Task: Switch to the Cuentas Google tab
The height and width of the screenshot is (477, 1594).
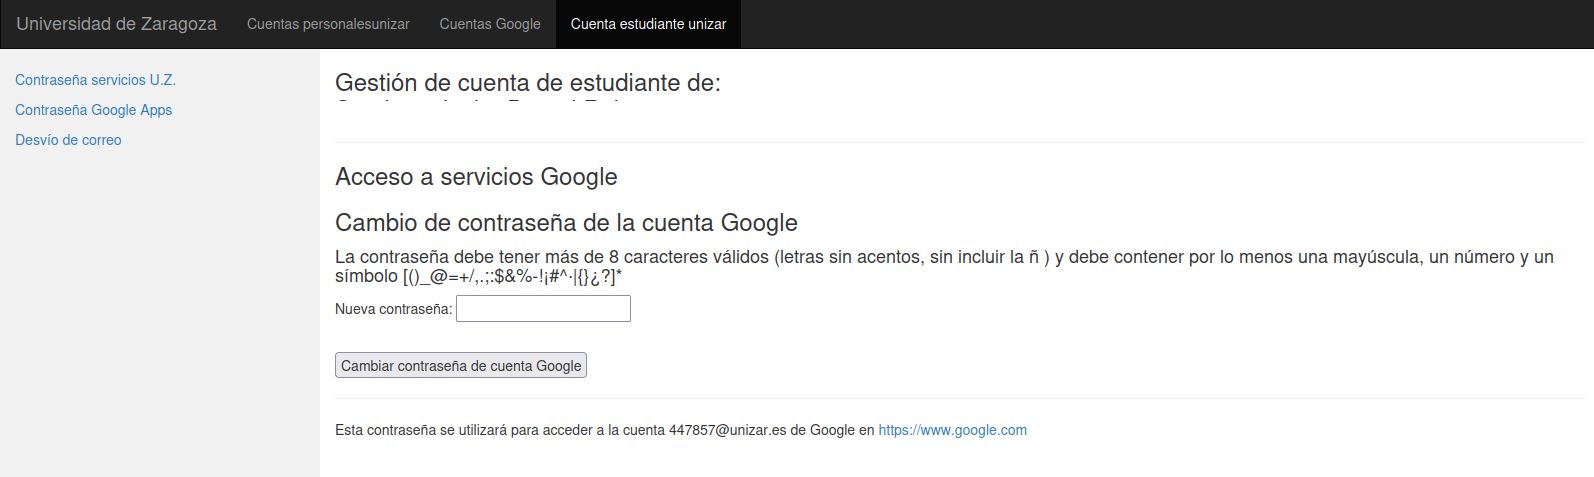Action: 490,24
